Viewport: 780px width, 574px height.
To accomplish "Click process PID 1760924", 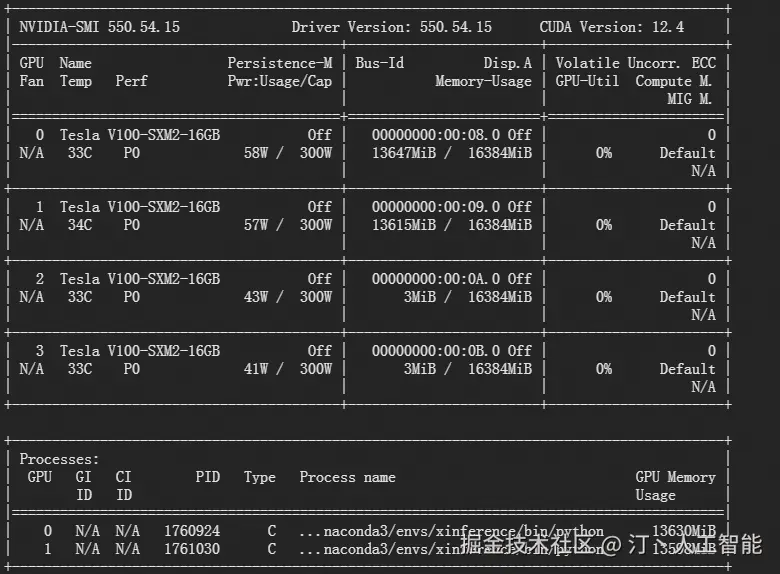I will 192,531.
